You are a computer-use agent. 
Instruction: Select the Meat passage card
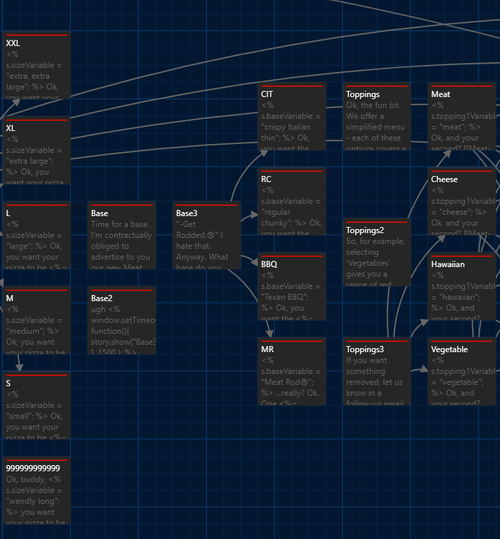462,116
